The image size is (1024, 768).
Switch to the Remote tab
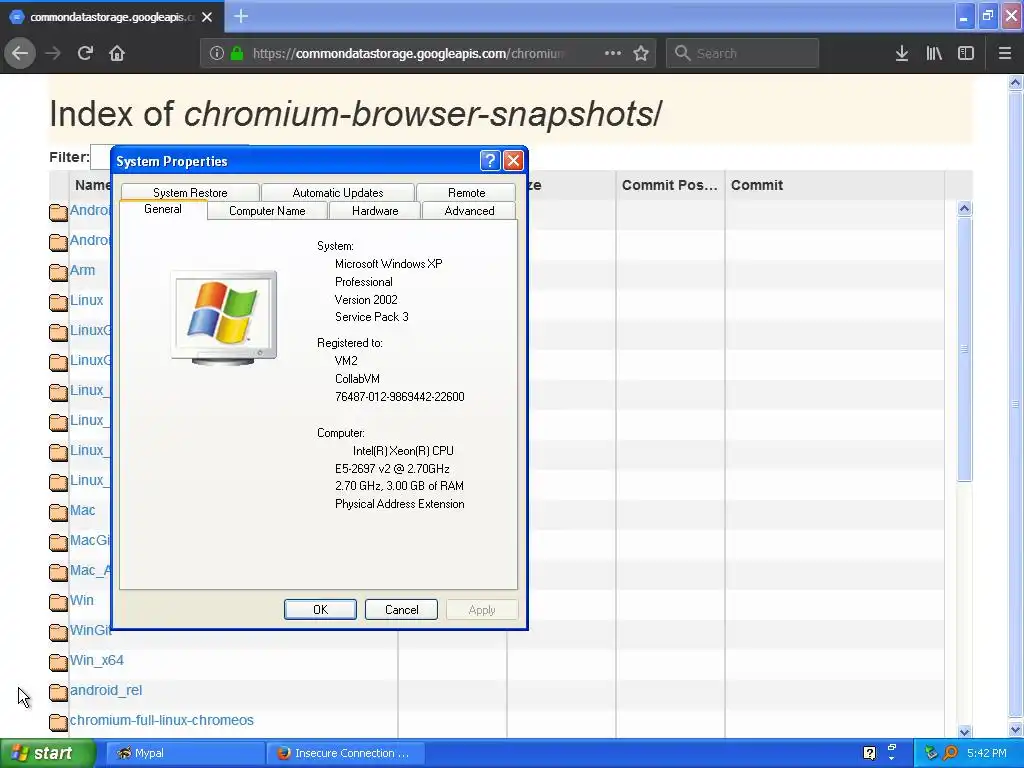coord(466,193)
